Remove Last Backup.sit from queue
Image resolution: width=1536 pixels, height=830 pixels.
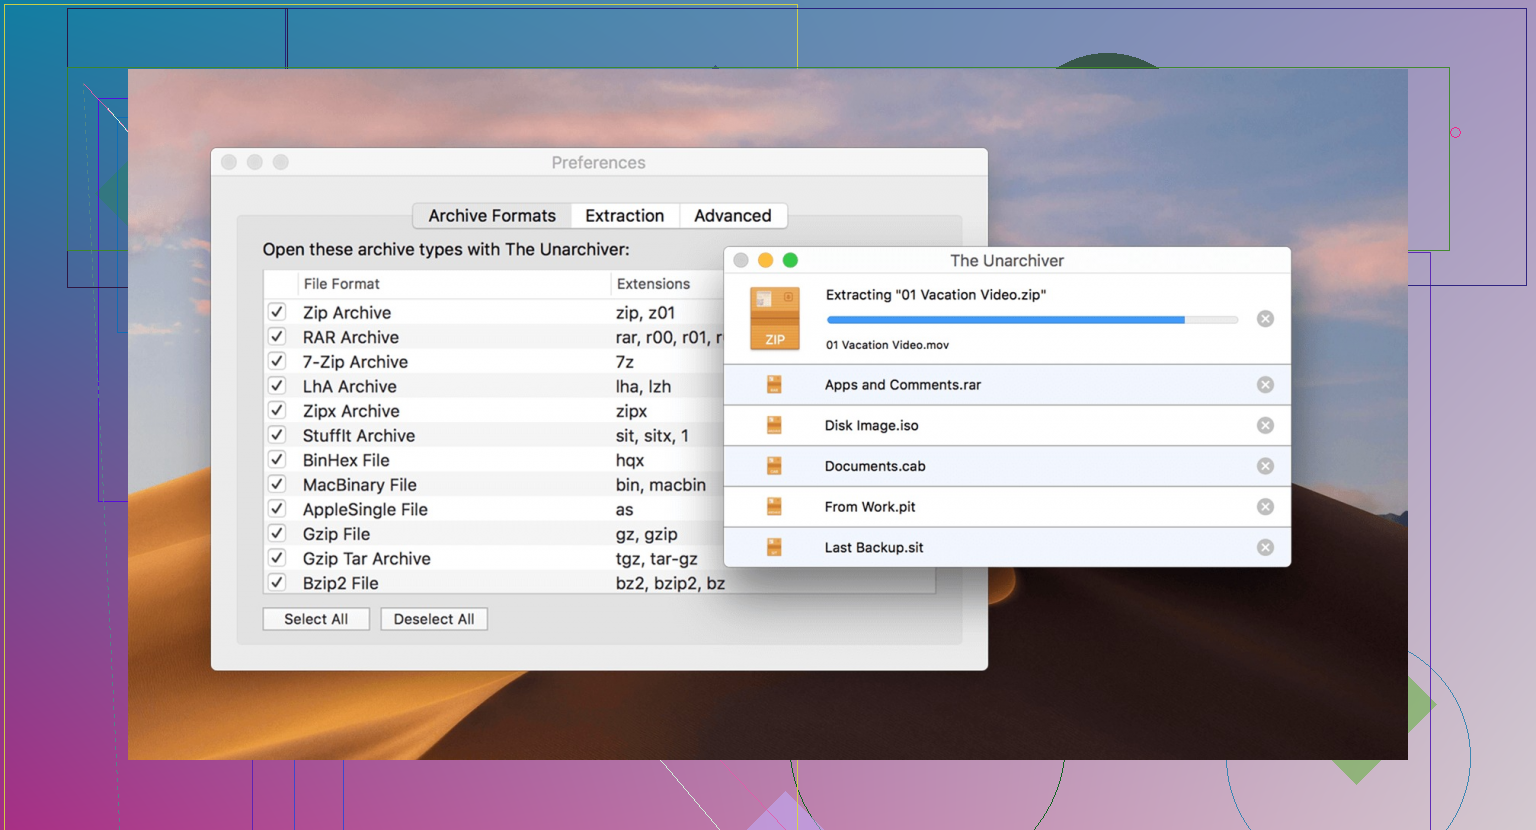pos(1265,548)
